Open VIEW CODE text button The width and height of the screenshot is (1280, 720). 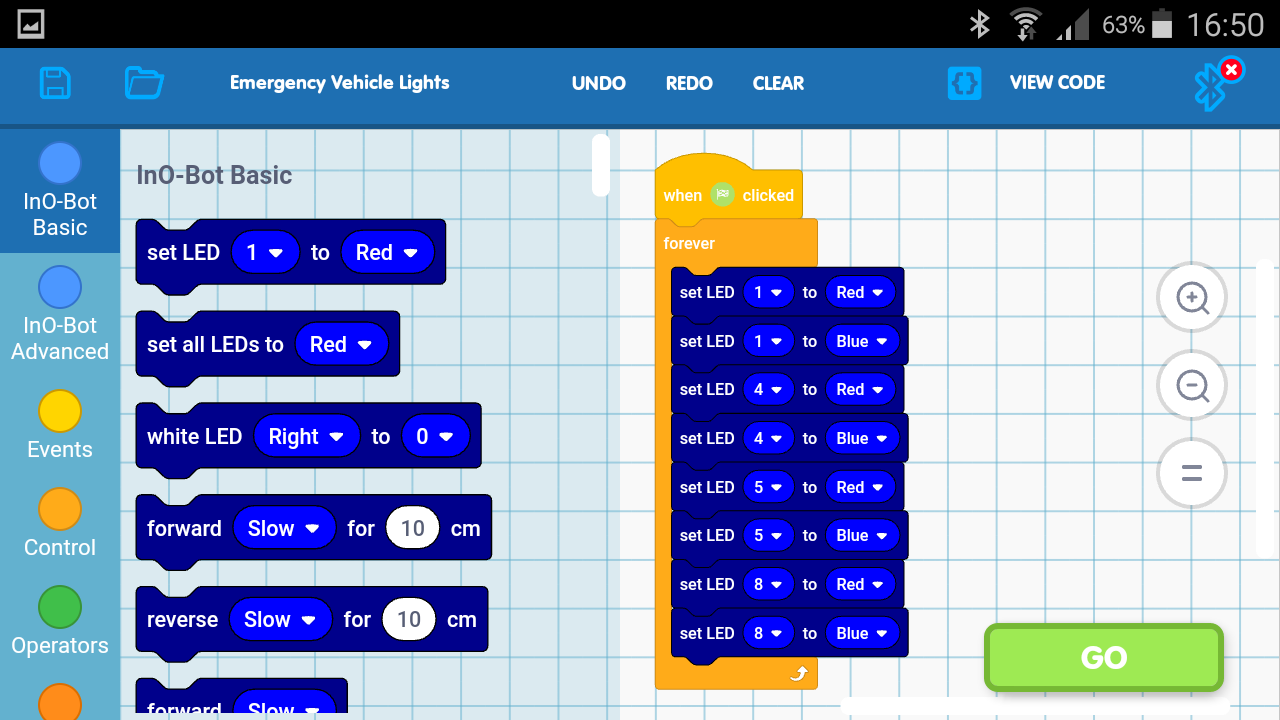point(1057,83)
